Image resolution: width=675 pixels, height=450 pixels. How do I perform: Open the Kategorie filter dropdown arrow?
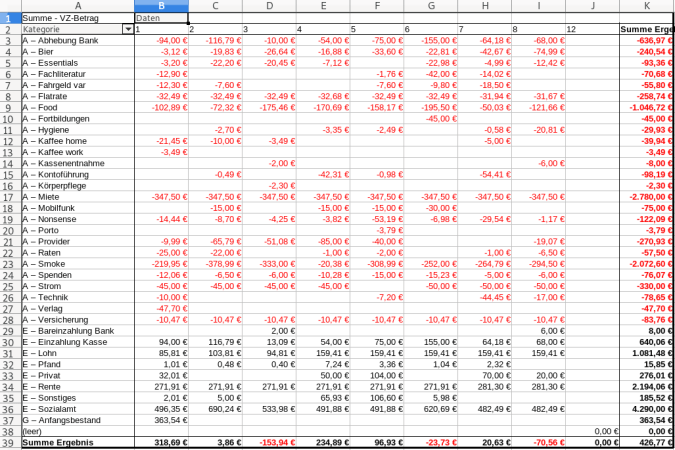[127, 30]
